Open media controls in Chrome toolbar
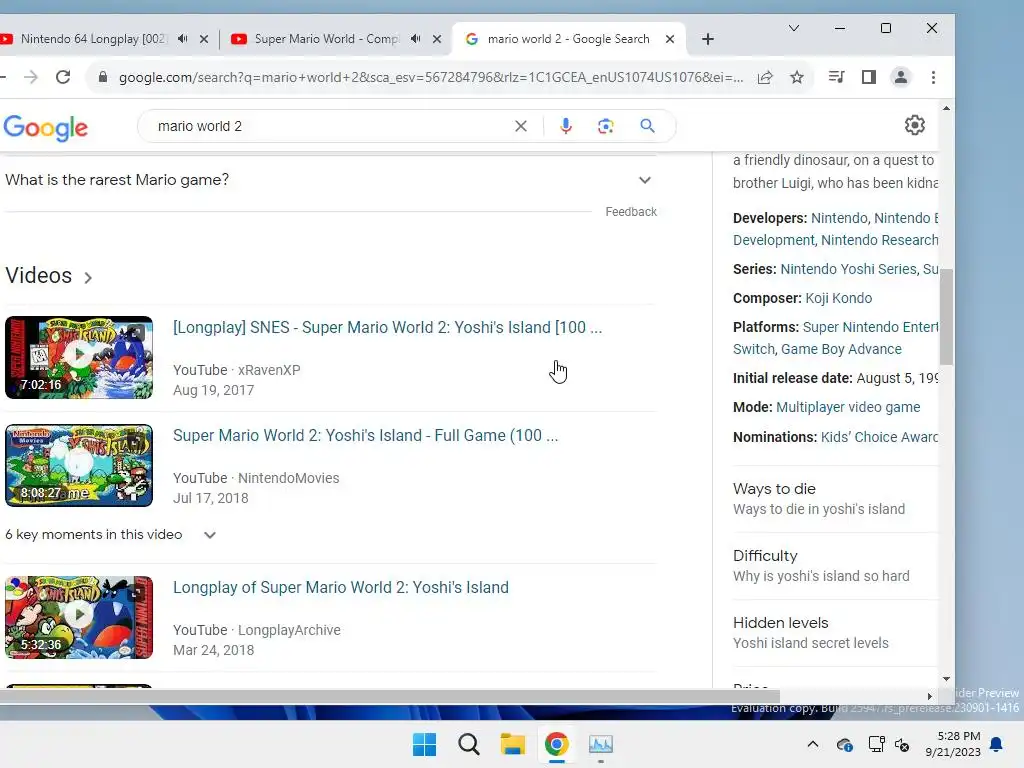Viewport: 1024px width, 768px height. [837, 77]
